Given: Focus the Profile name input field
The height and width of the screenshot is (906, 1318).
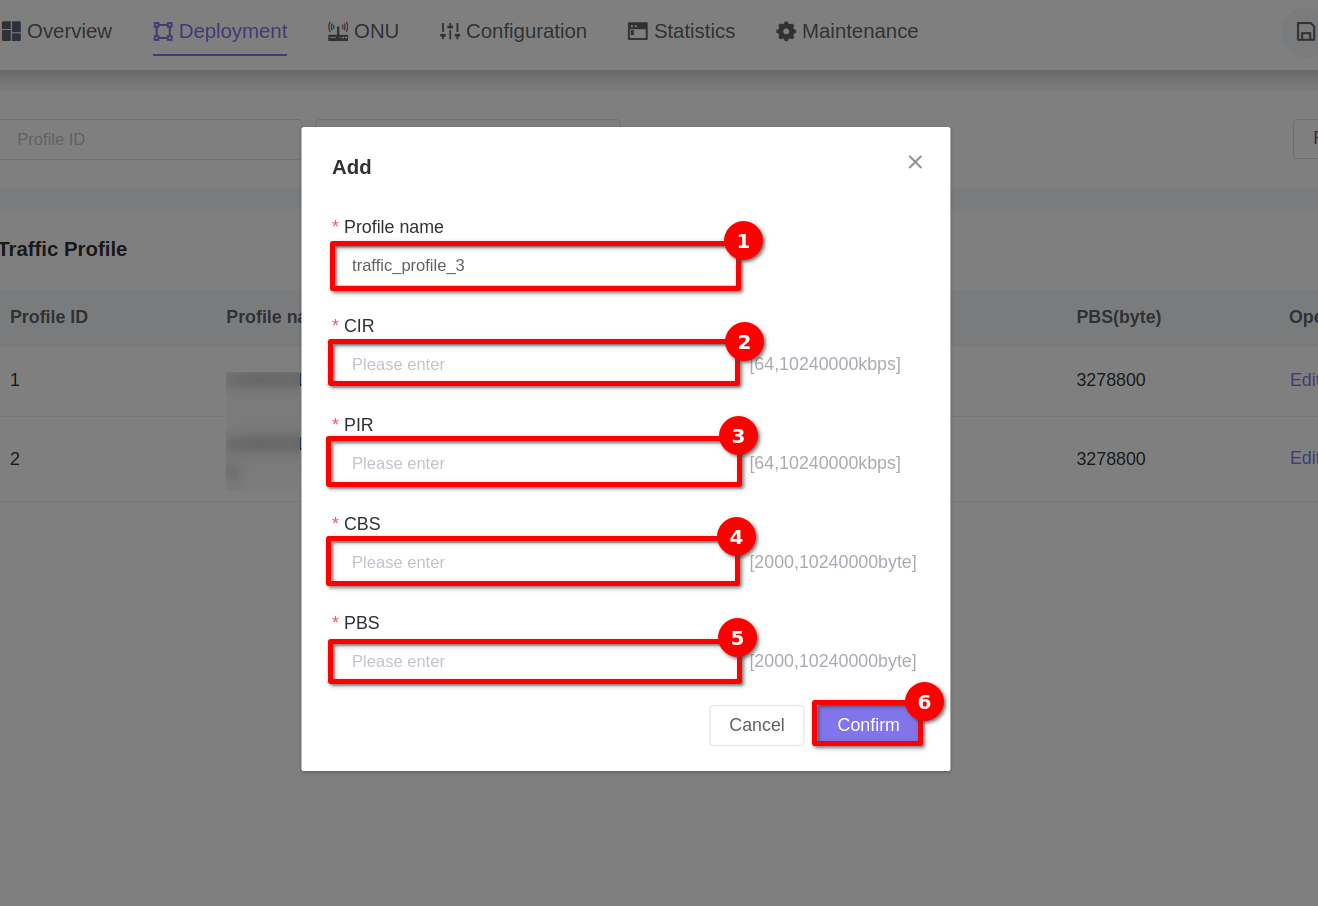Looking at the screenshot, I should [535, 266].
